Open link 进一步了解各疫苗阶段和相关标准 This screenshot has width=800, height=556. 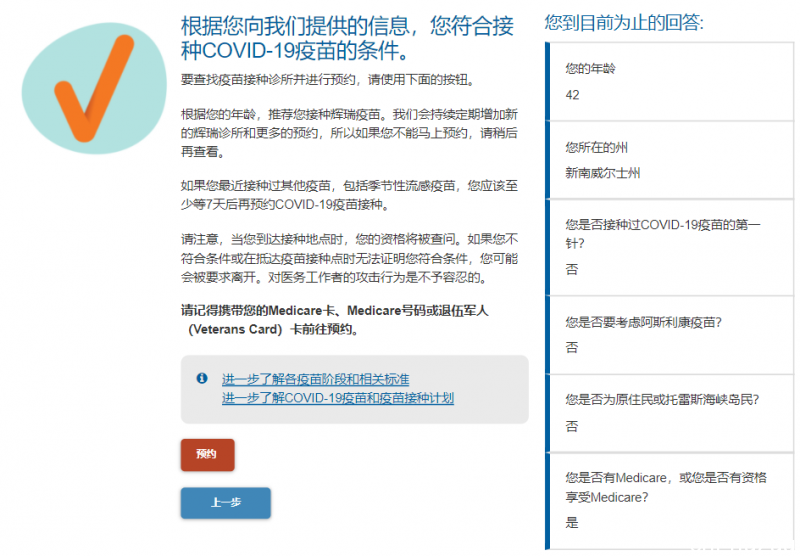(315, 380)
